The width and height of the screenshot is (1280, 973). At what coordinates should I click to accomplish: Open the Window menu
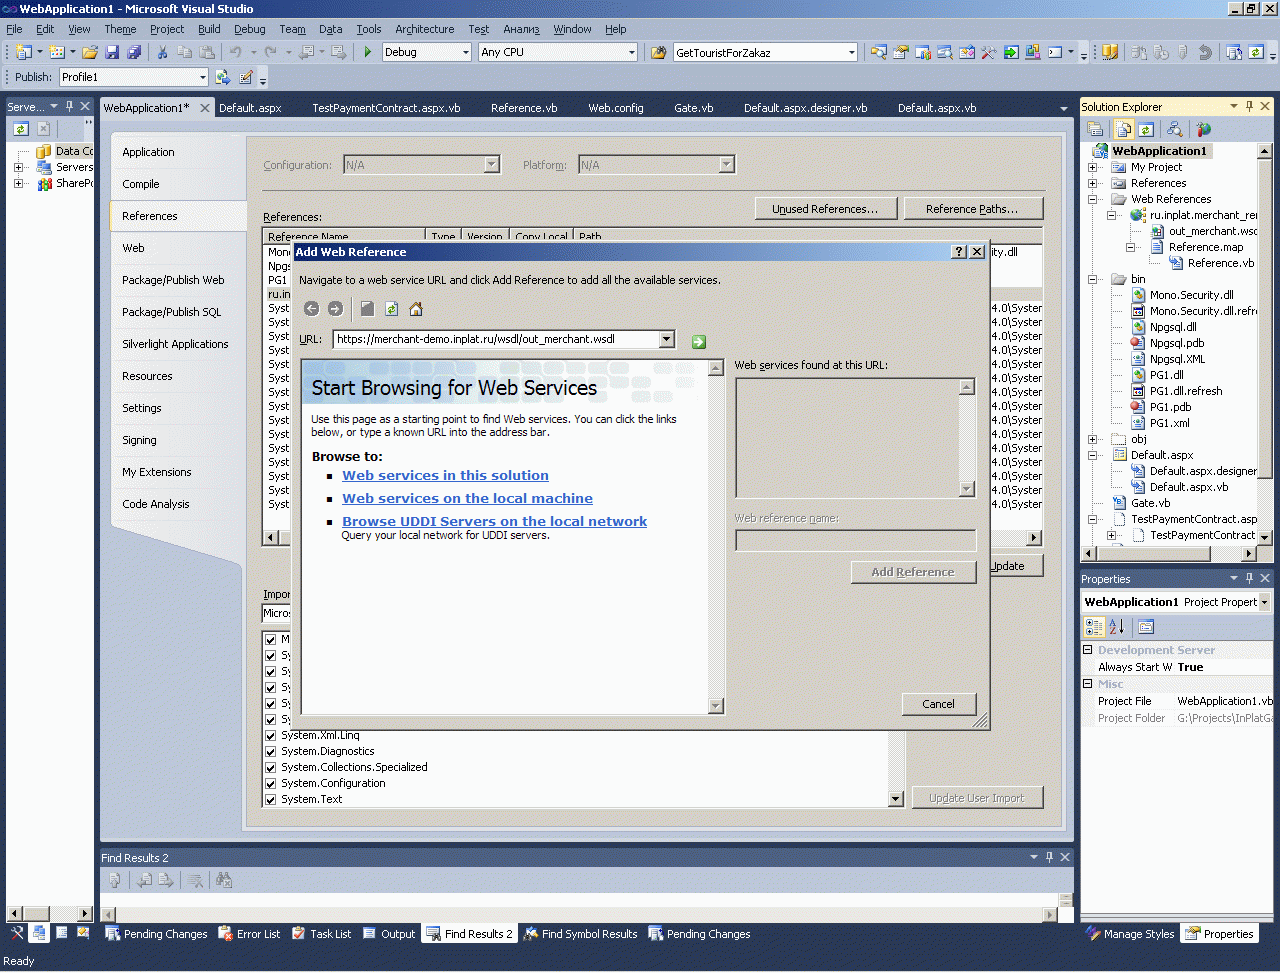572,29
